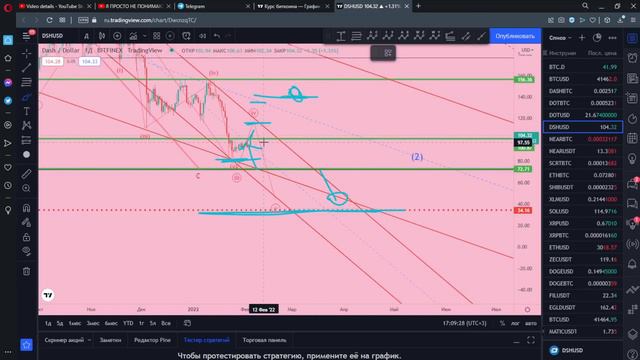This screenshot has height=360, width=640.
Task: Select ETHUSD row in watchlist
Action: (583, 247)
